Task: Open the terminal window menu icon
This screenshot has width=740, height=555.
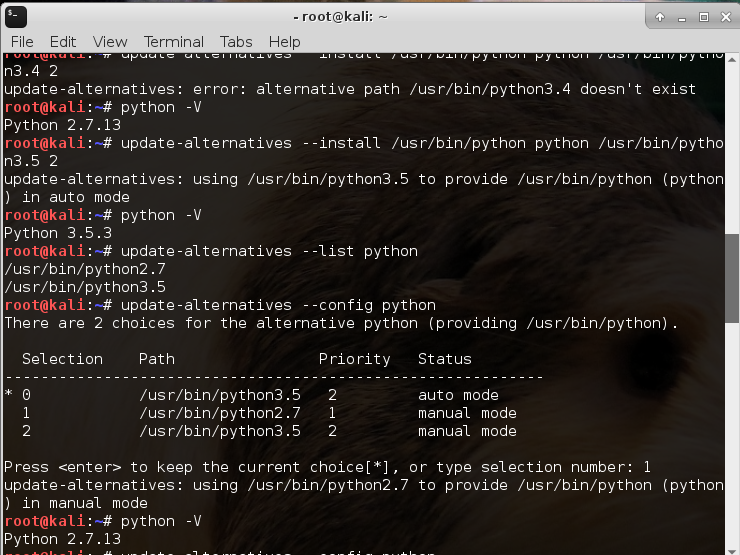Action: pos(15,16)
